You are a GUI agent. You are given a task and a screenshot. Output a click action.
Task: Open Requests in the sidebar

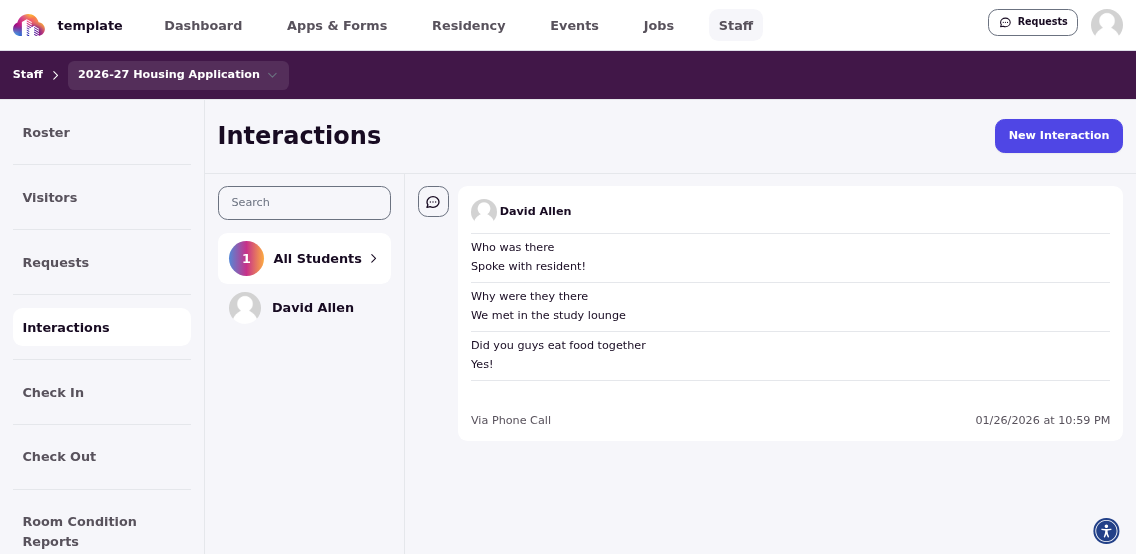[x=102, y=263]
